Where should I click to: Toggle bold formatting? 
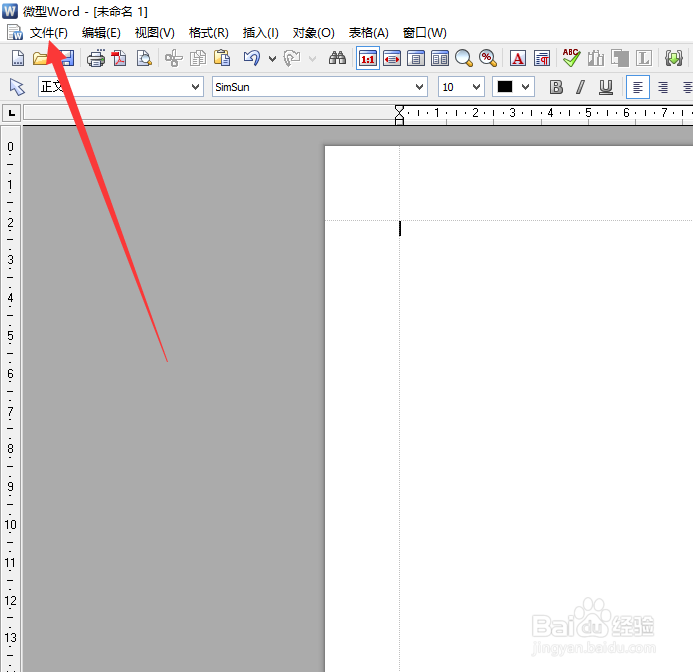(556, 87)
